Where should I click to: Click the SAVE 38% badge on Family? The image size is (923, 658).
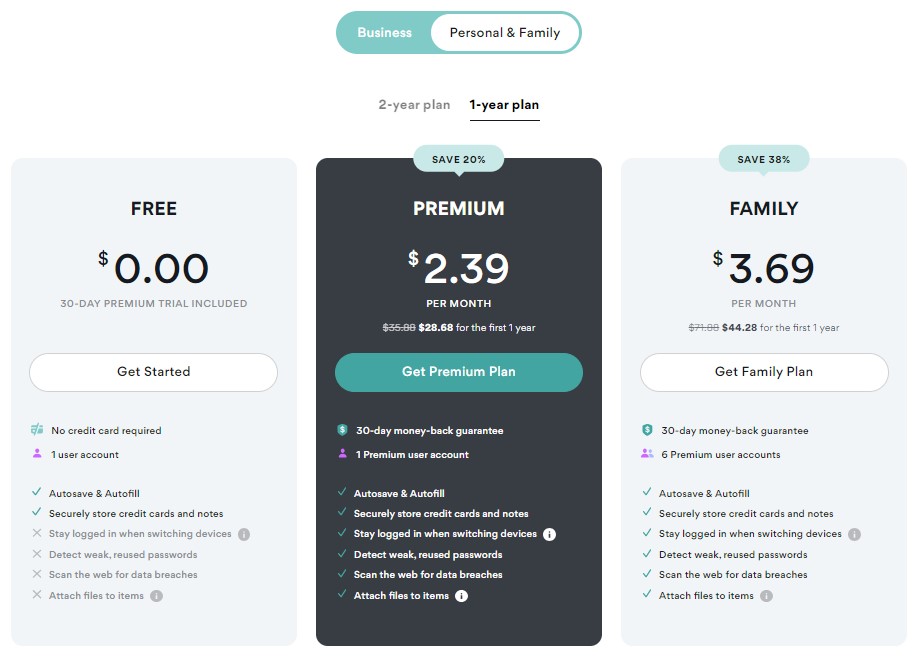[x=763, y=159]
